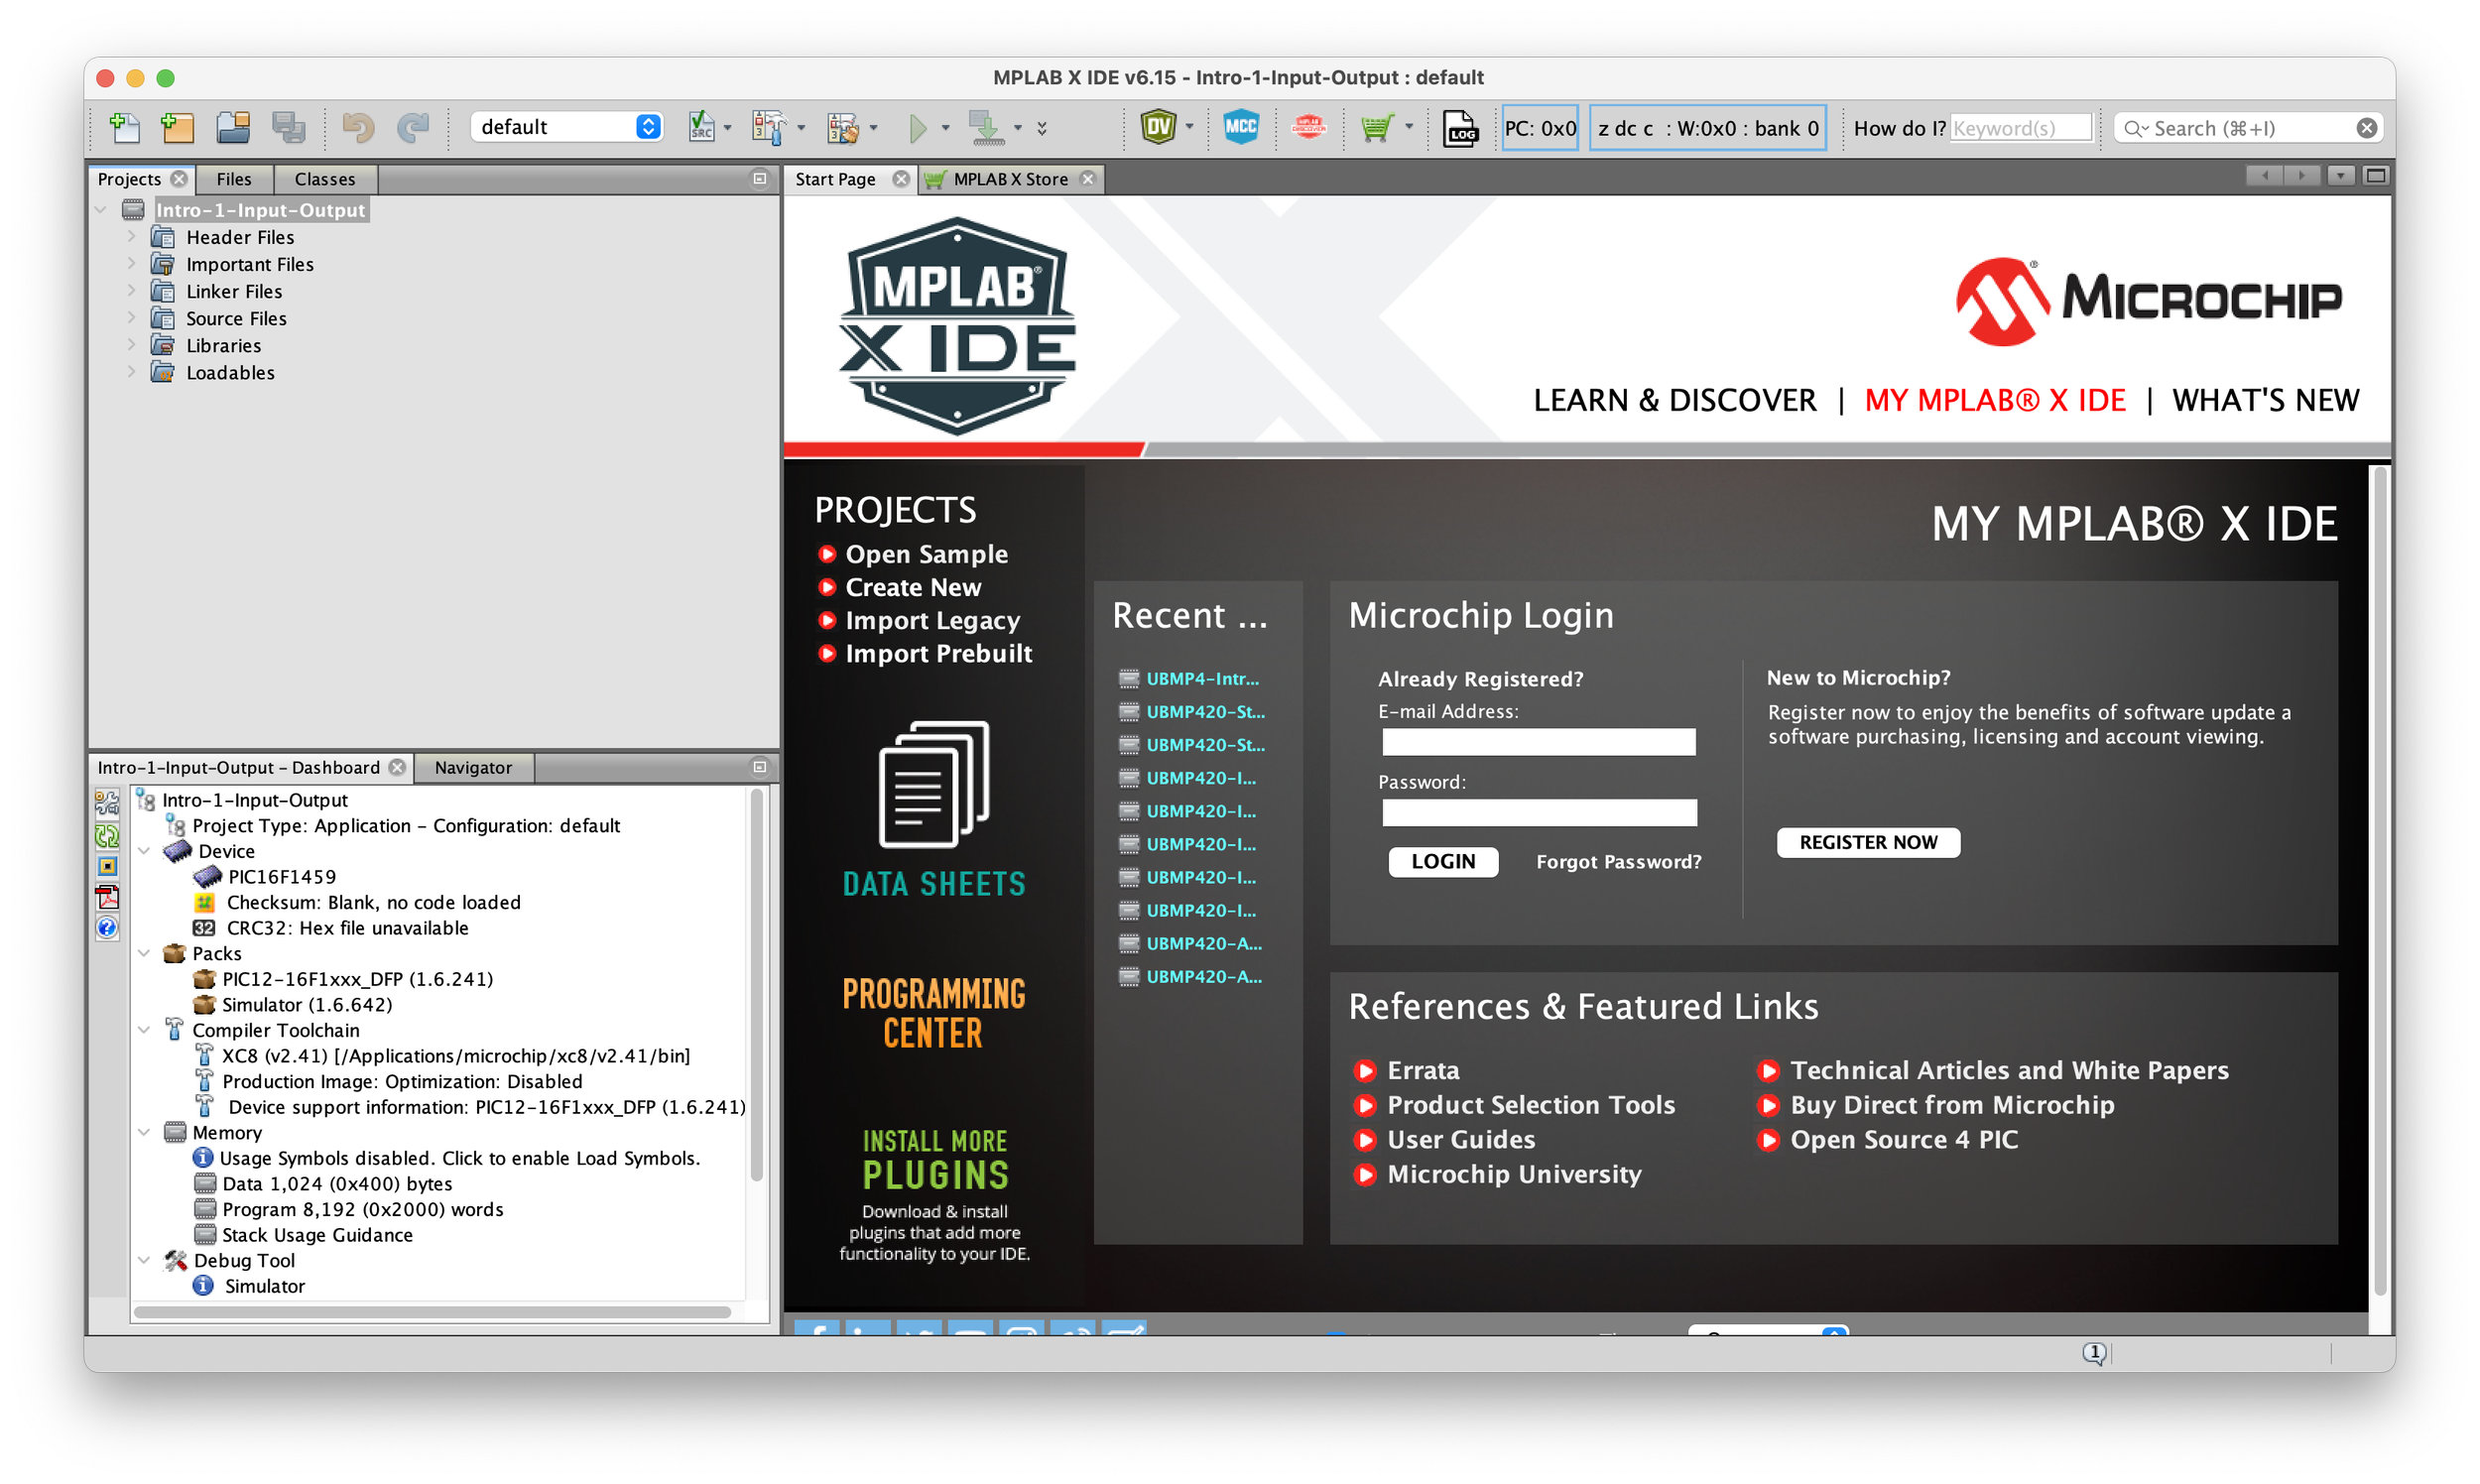This screenshot has width=2480, height=1484.
Task: Switch to the Files tab
Action: [x=234, y=179]
